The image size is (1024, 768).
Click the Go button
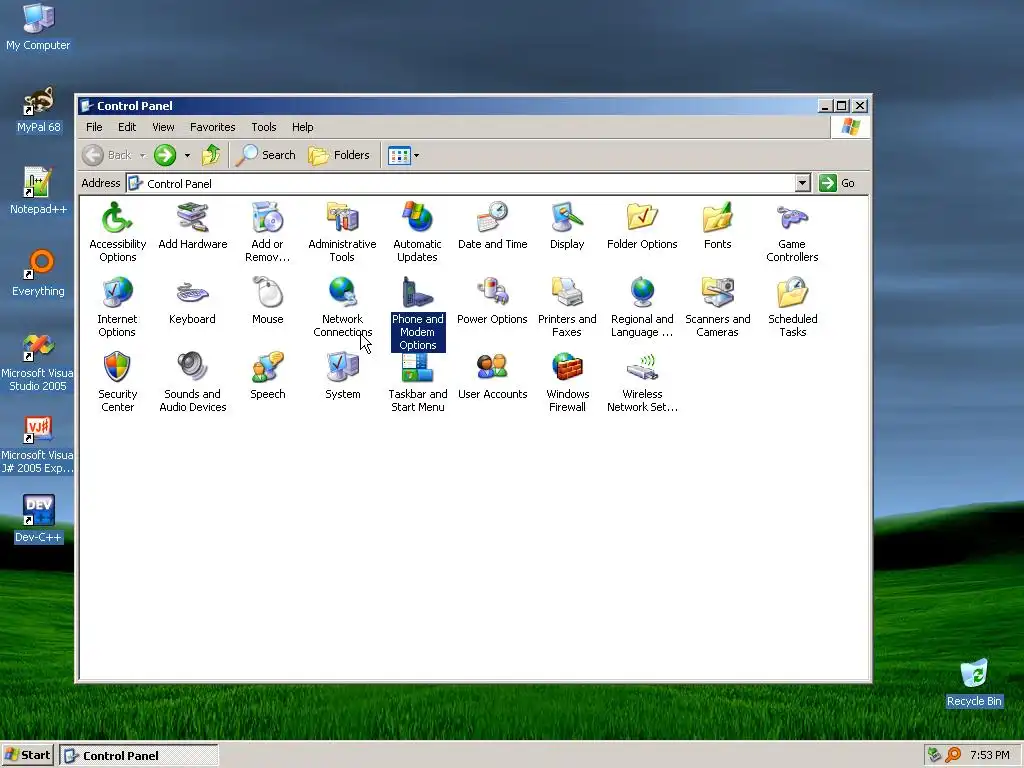pos(837,184)
